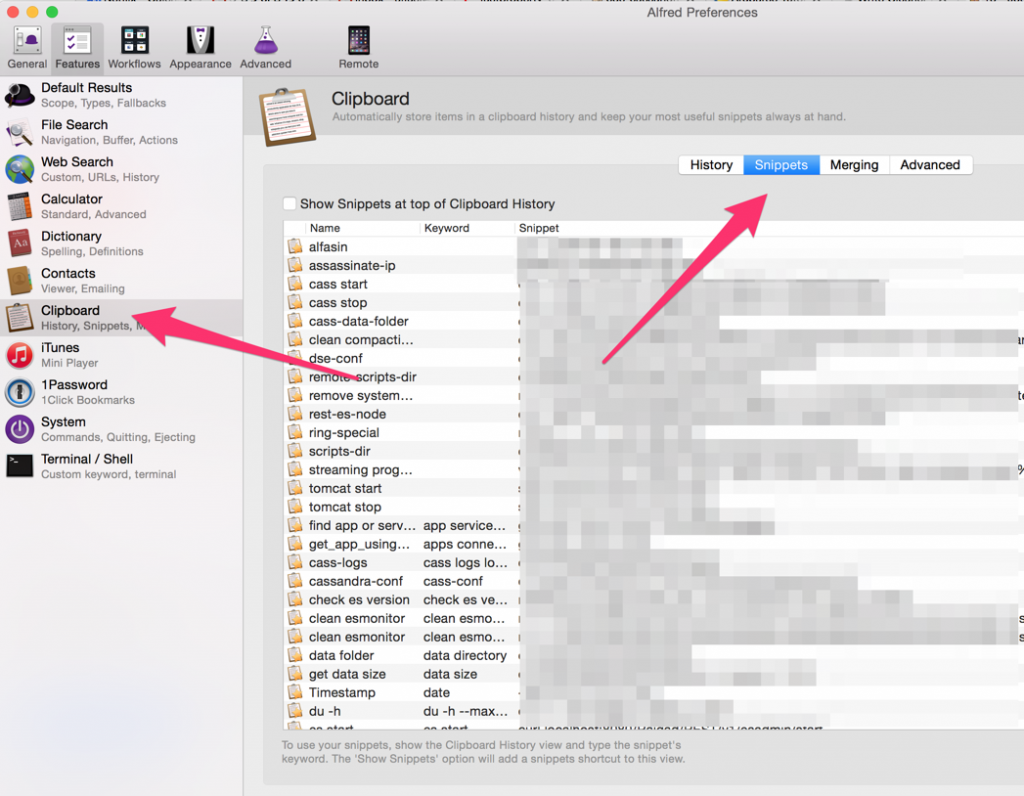The height and width of the screenshot is (796, 1024).
Task: Switch to the Merging tab
Action: tap(854, 165)
